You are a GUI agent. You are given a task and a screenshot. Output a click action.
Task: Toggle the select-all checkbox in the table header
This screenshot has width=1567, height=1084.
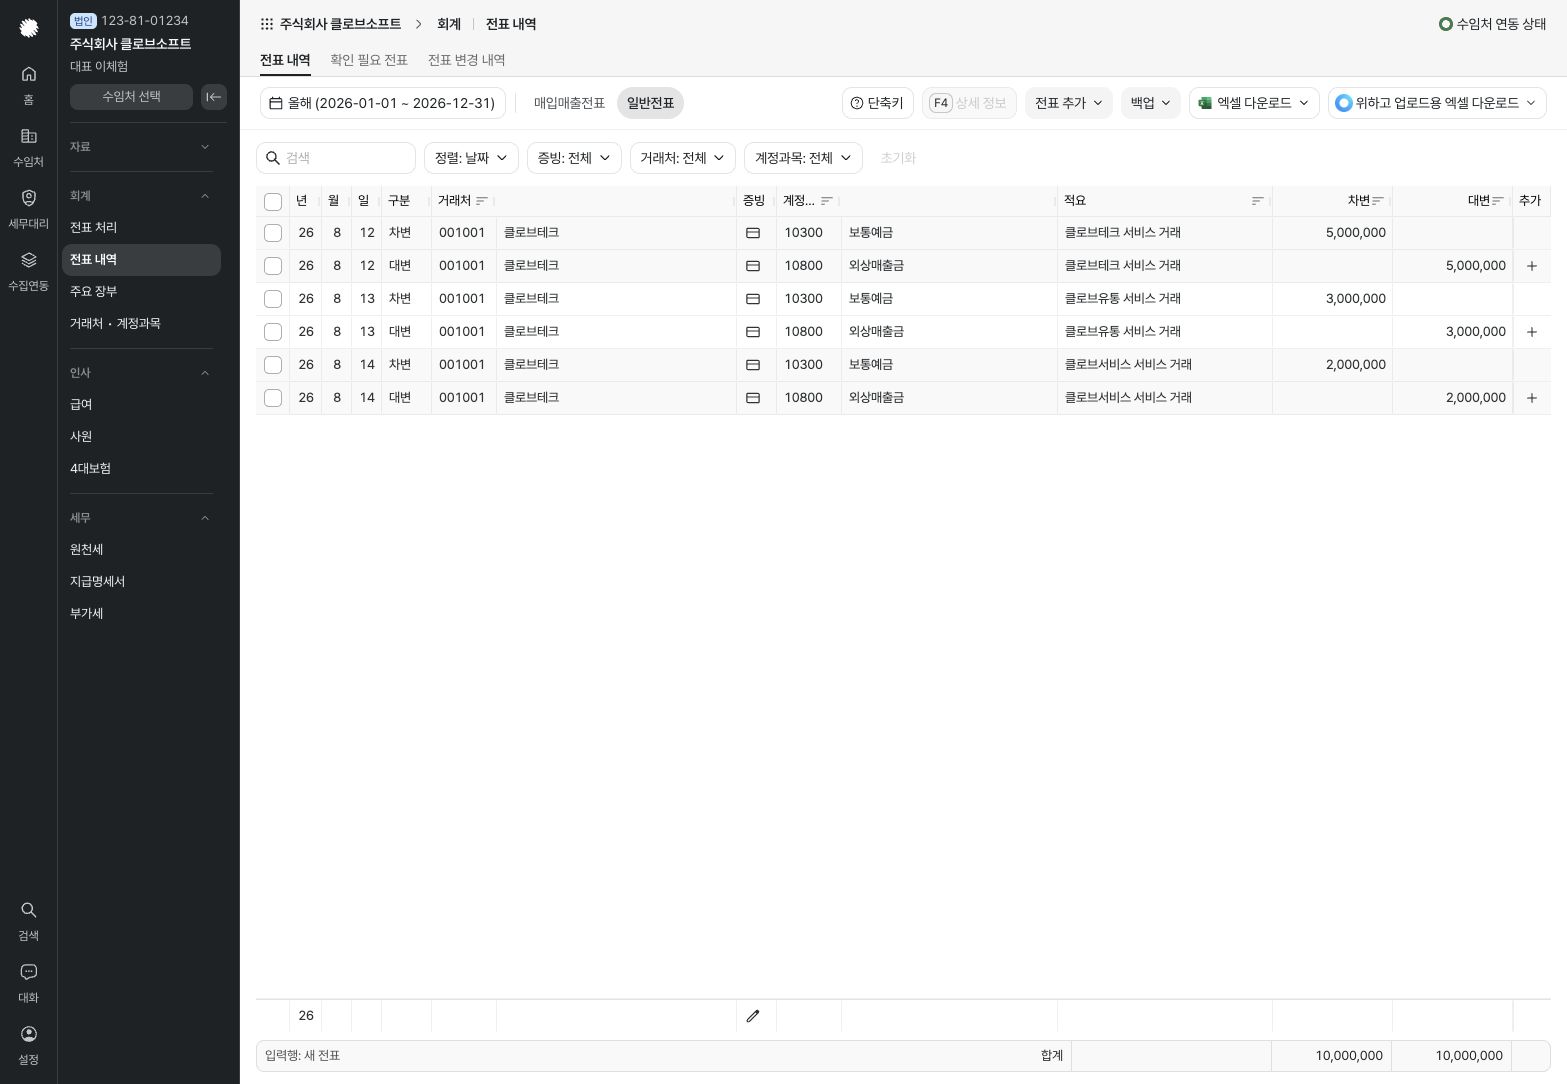[273, 202]
